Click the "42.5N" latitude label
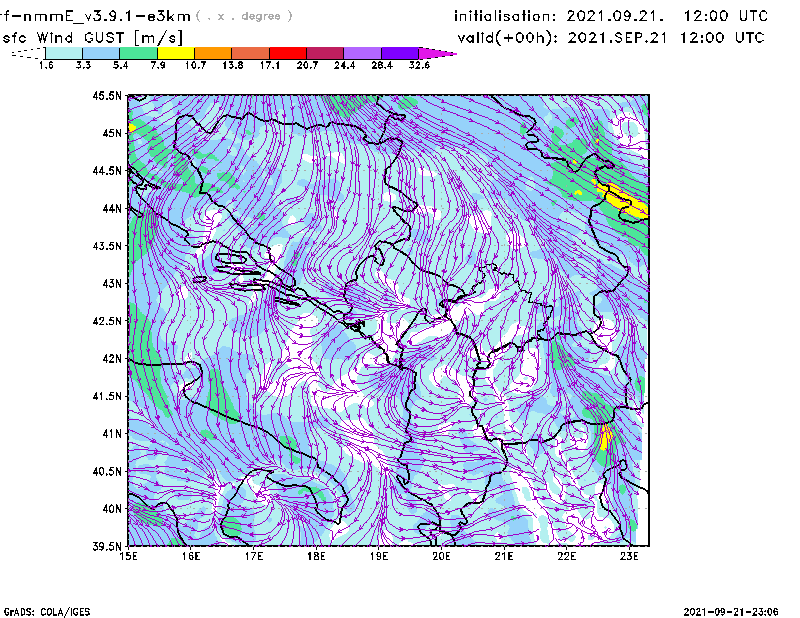 pyautogui.click(x=108, y=321)
